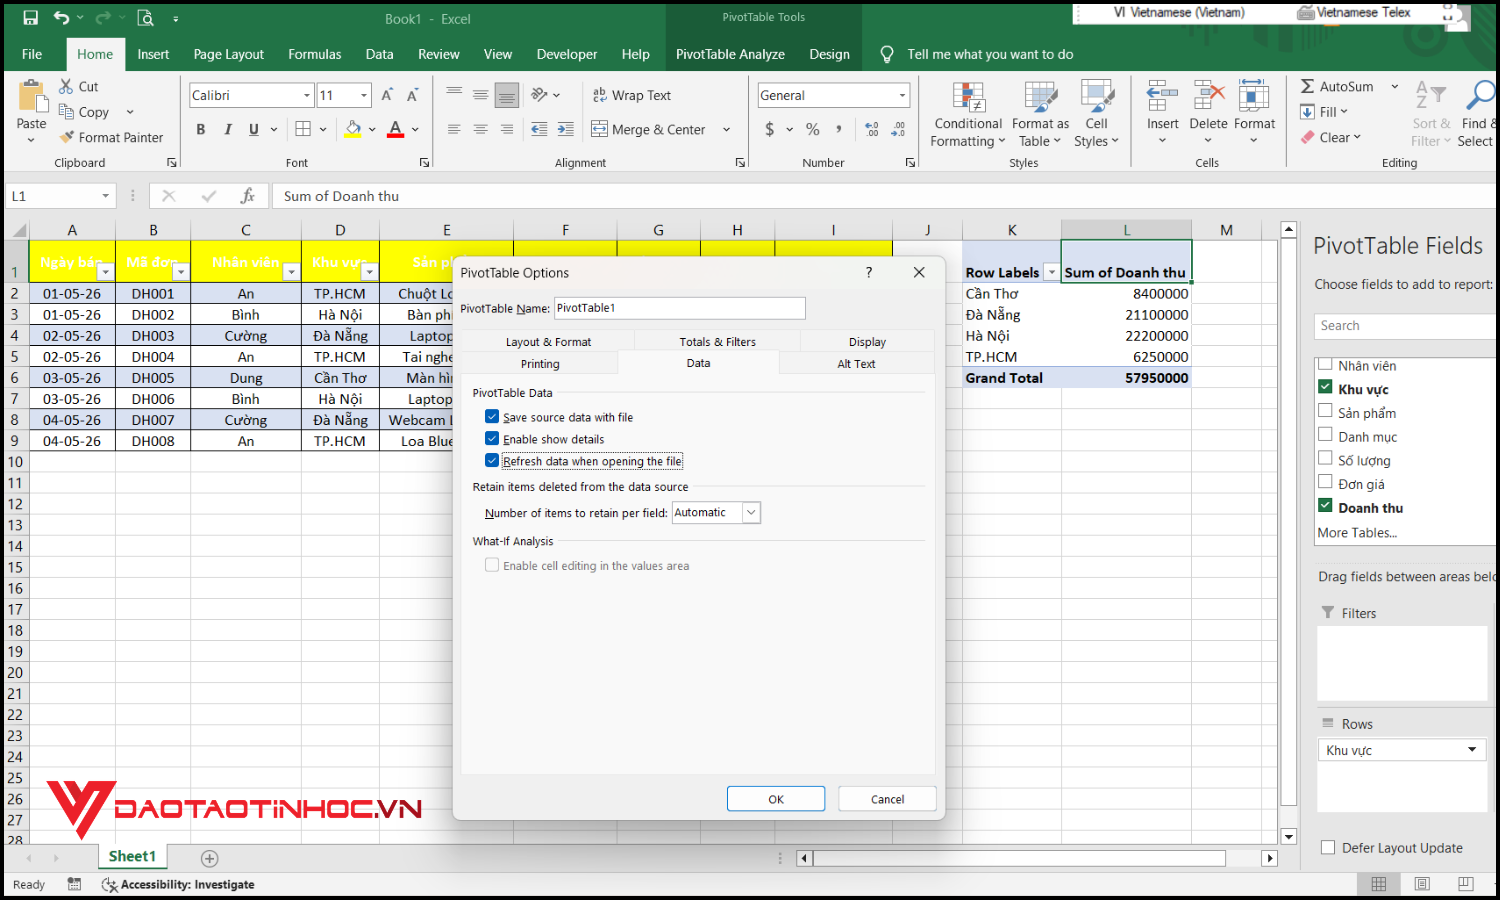
Task: Switch to Layout & Format dialog tab
Action: (x=548, y=342)
